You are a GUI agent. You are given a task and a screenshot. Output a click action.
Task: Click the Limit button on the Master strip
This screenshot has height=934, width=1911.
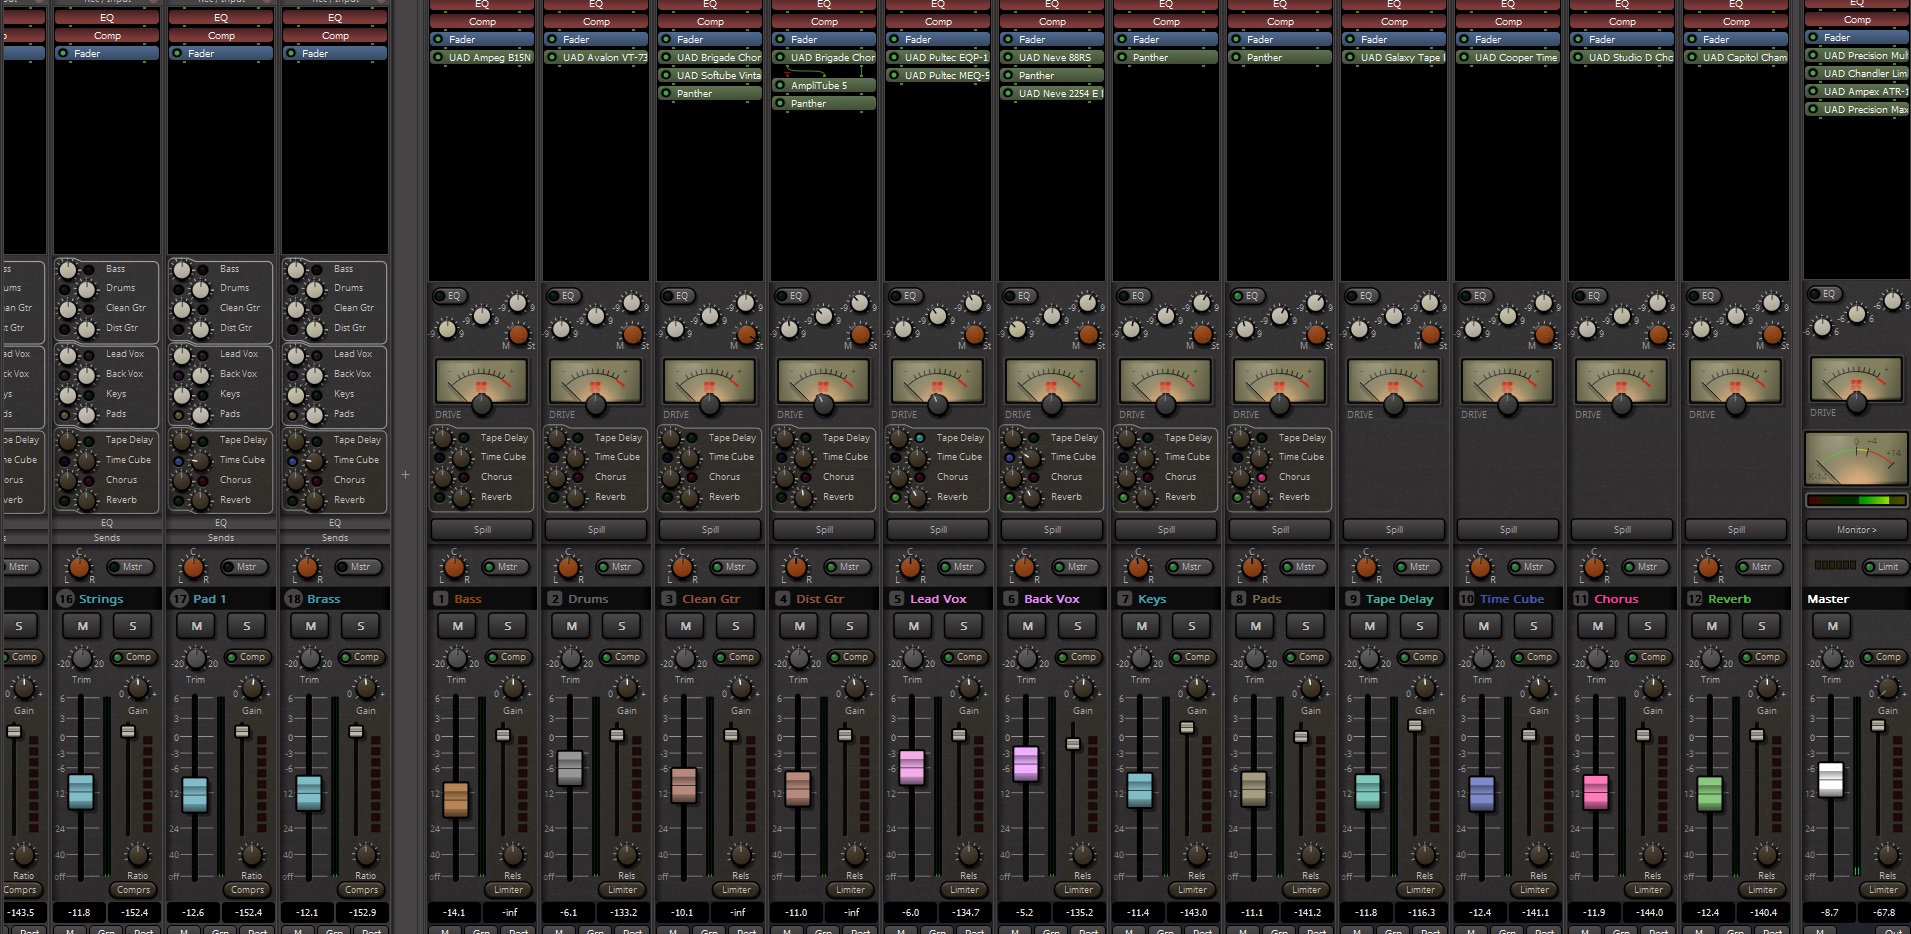(x=1886, y=566)
